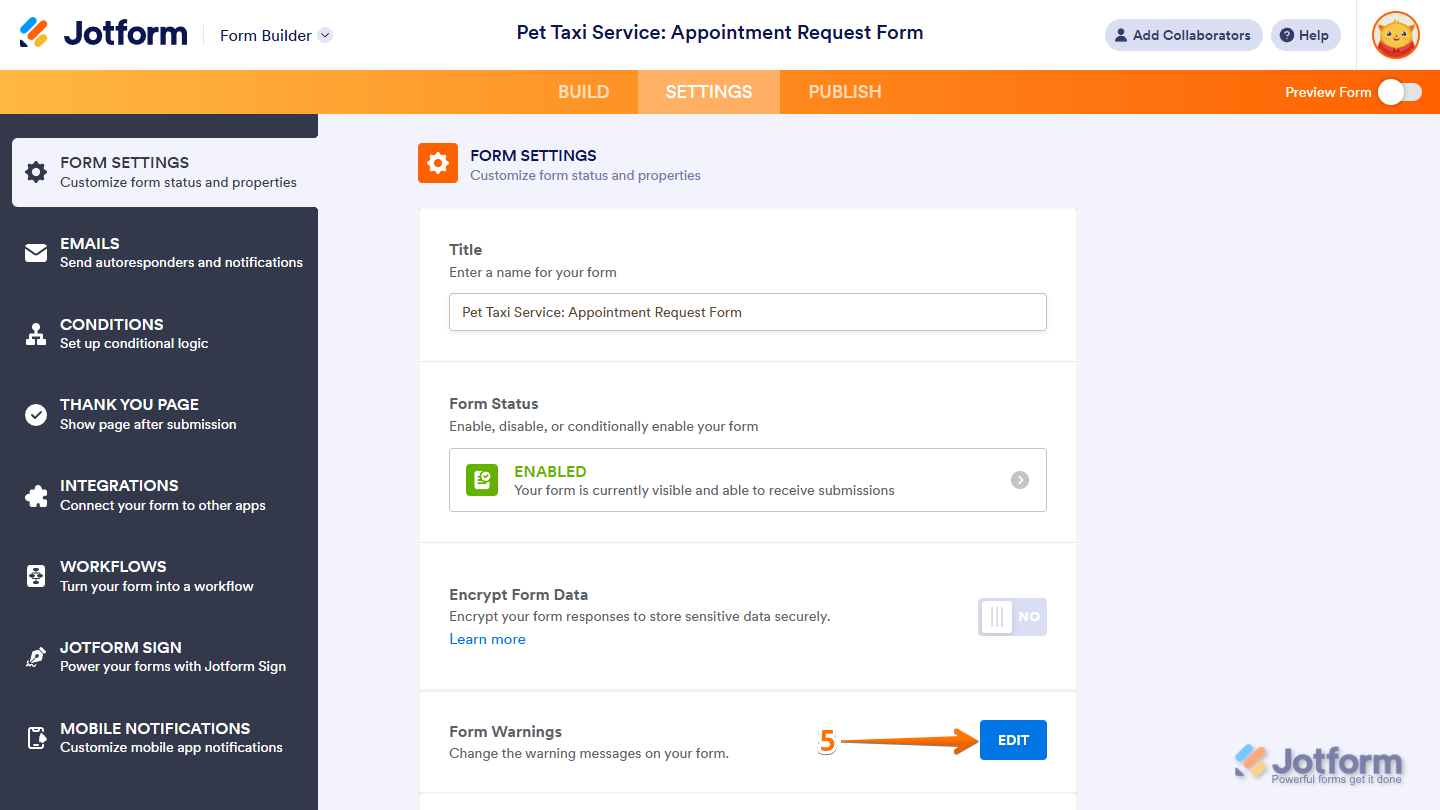Click the Workflows icon in sidebar
The width and height of the screenshot is (1440, 810).
coord(36,576)
